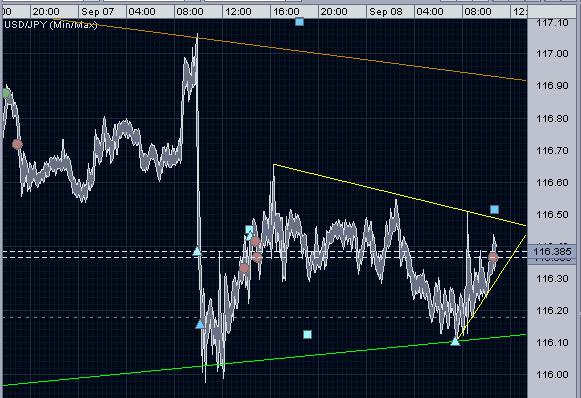Select the blue triangle sitting on the green trendline

coord(455,341)
